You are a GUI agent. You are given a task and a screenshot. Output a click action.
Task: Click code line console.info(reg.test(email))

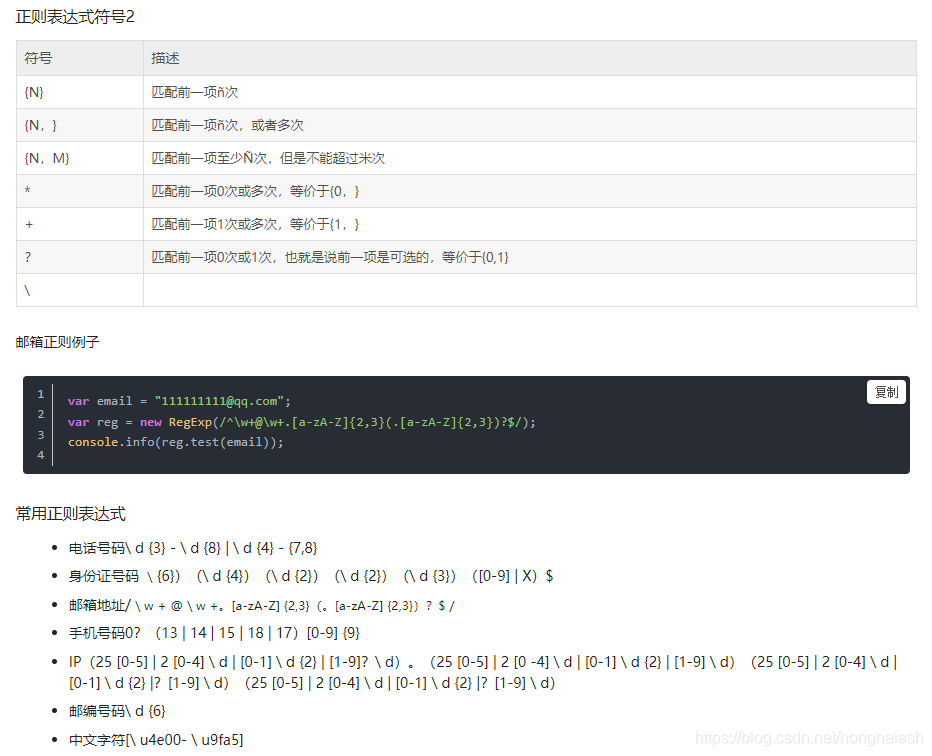tap(175, 442)
